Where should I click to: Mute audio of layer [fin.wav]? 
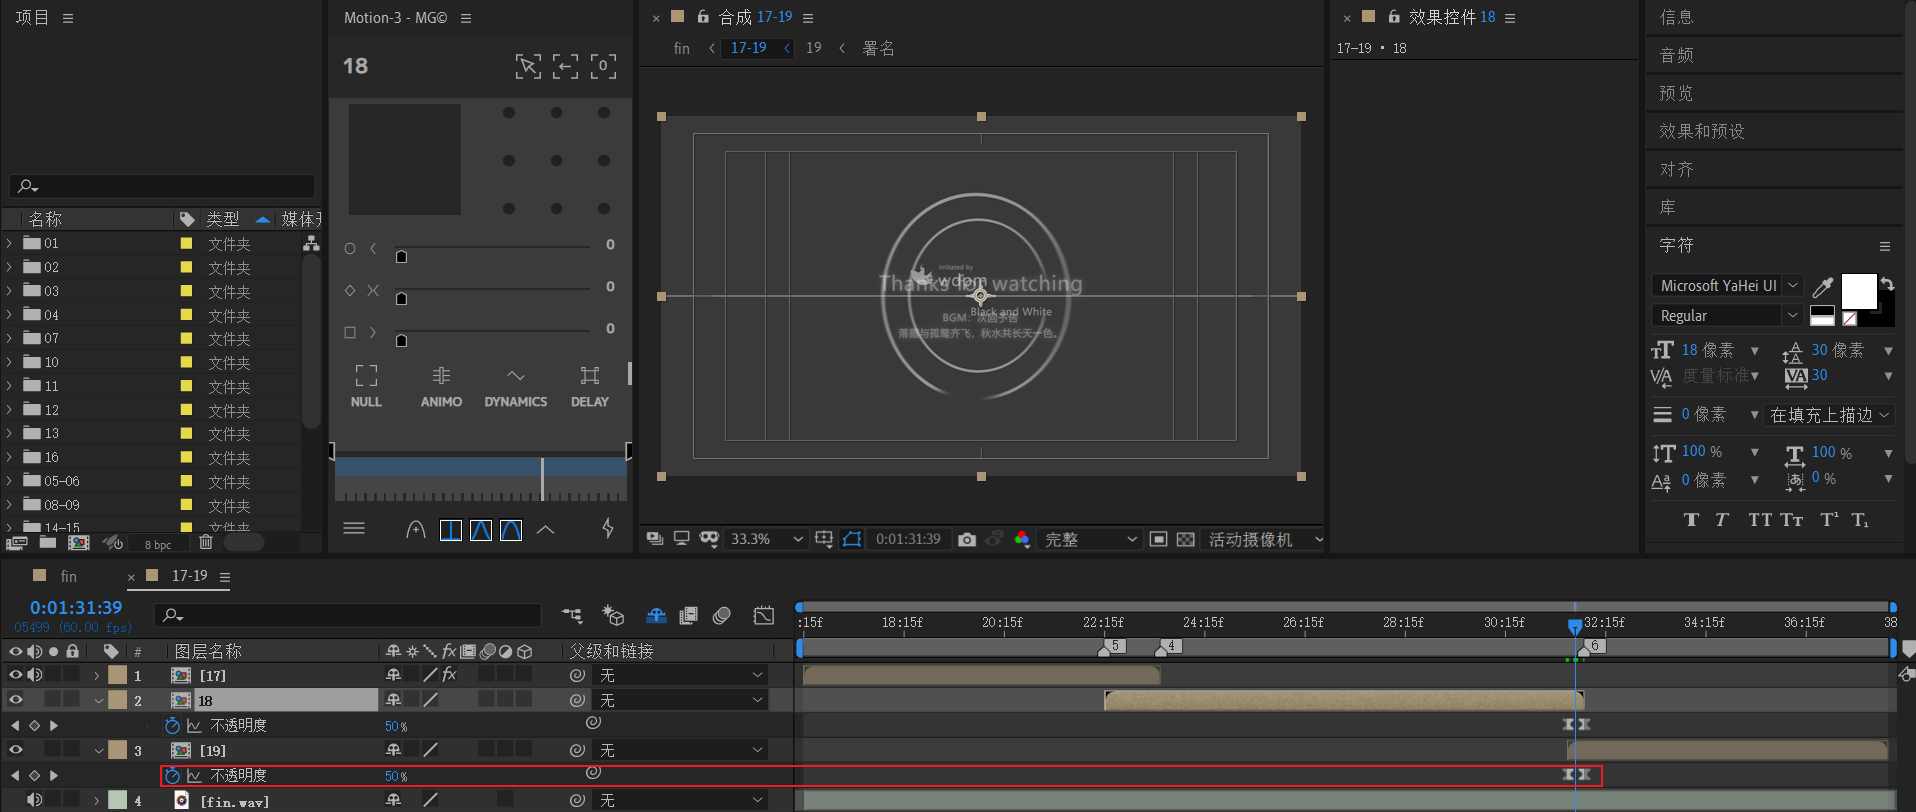point(34,800)
